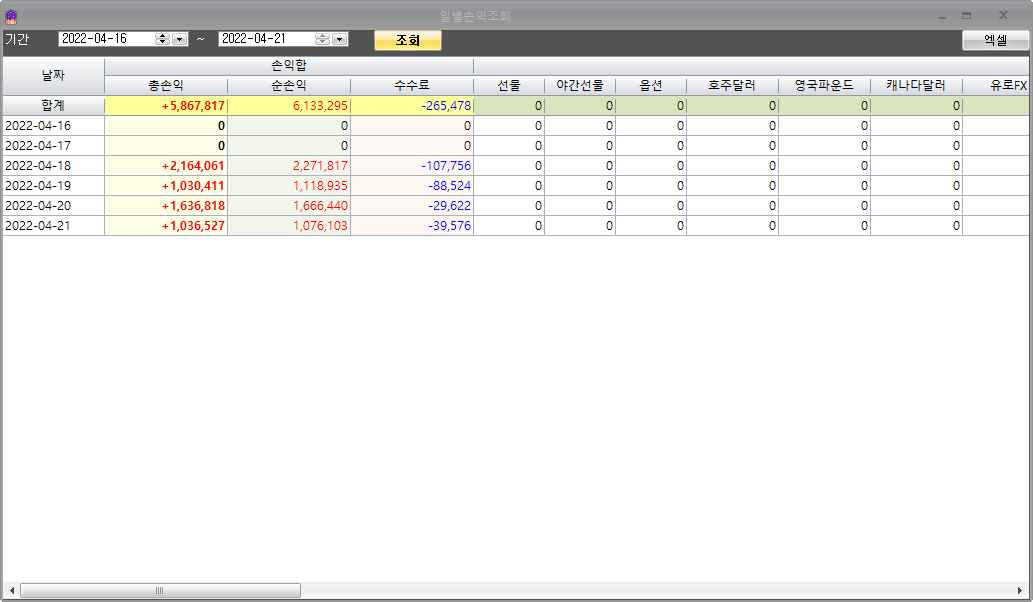This screenshot has width=1033, height=602.
Task: Open the start date calendar dropdown
Action: [180, 39]
